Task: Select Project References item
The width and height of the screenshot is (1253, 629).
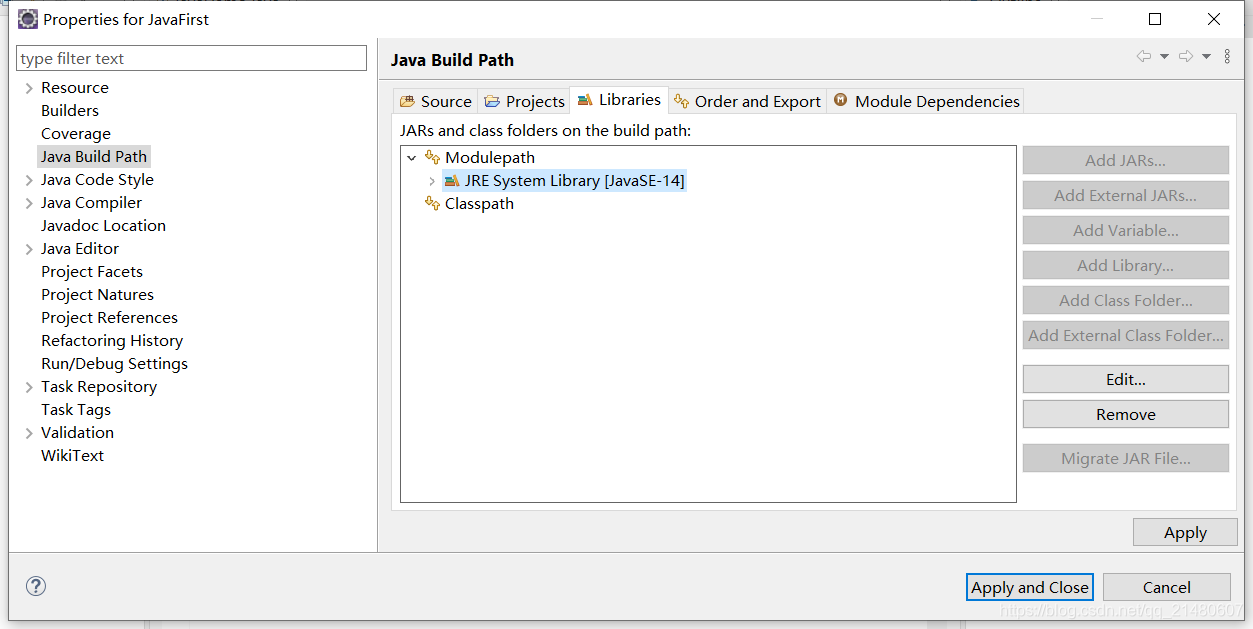Action: click(109, 318)
